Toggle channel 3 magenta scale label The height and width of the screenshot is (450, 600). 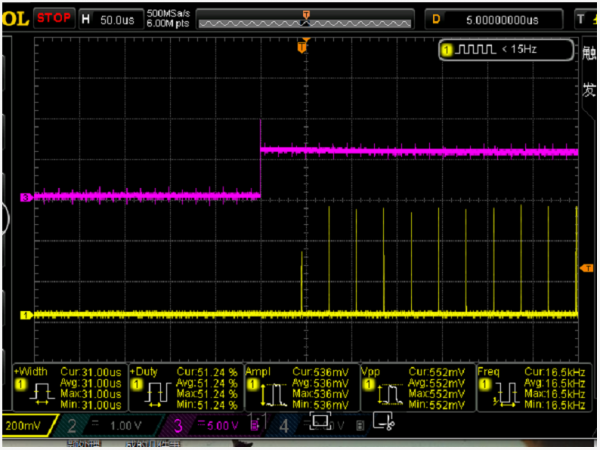205,424
